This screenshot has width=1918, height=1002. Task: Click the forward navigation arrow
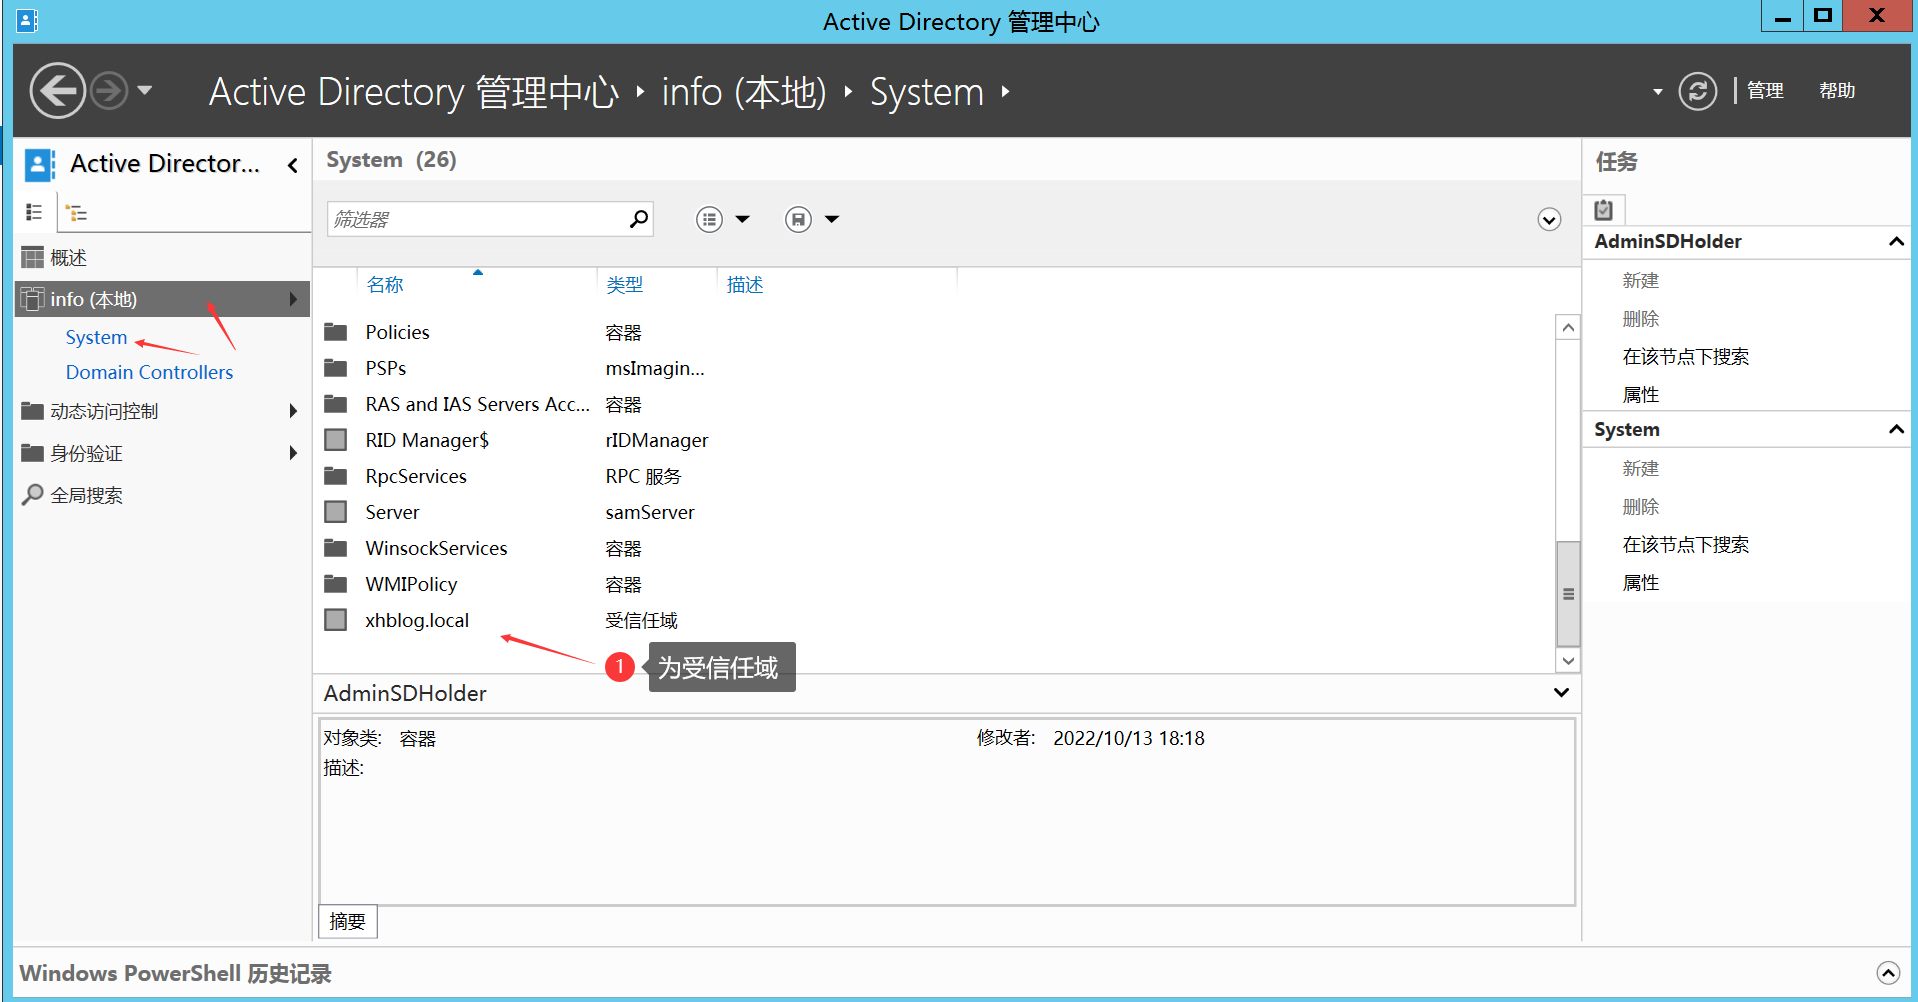tap(109, 91)
